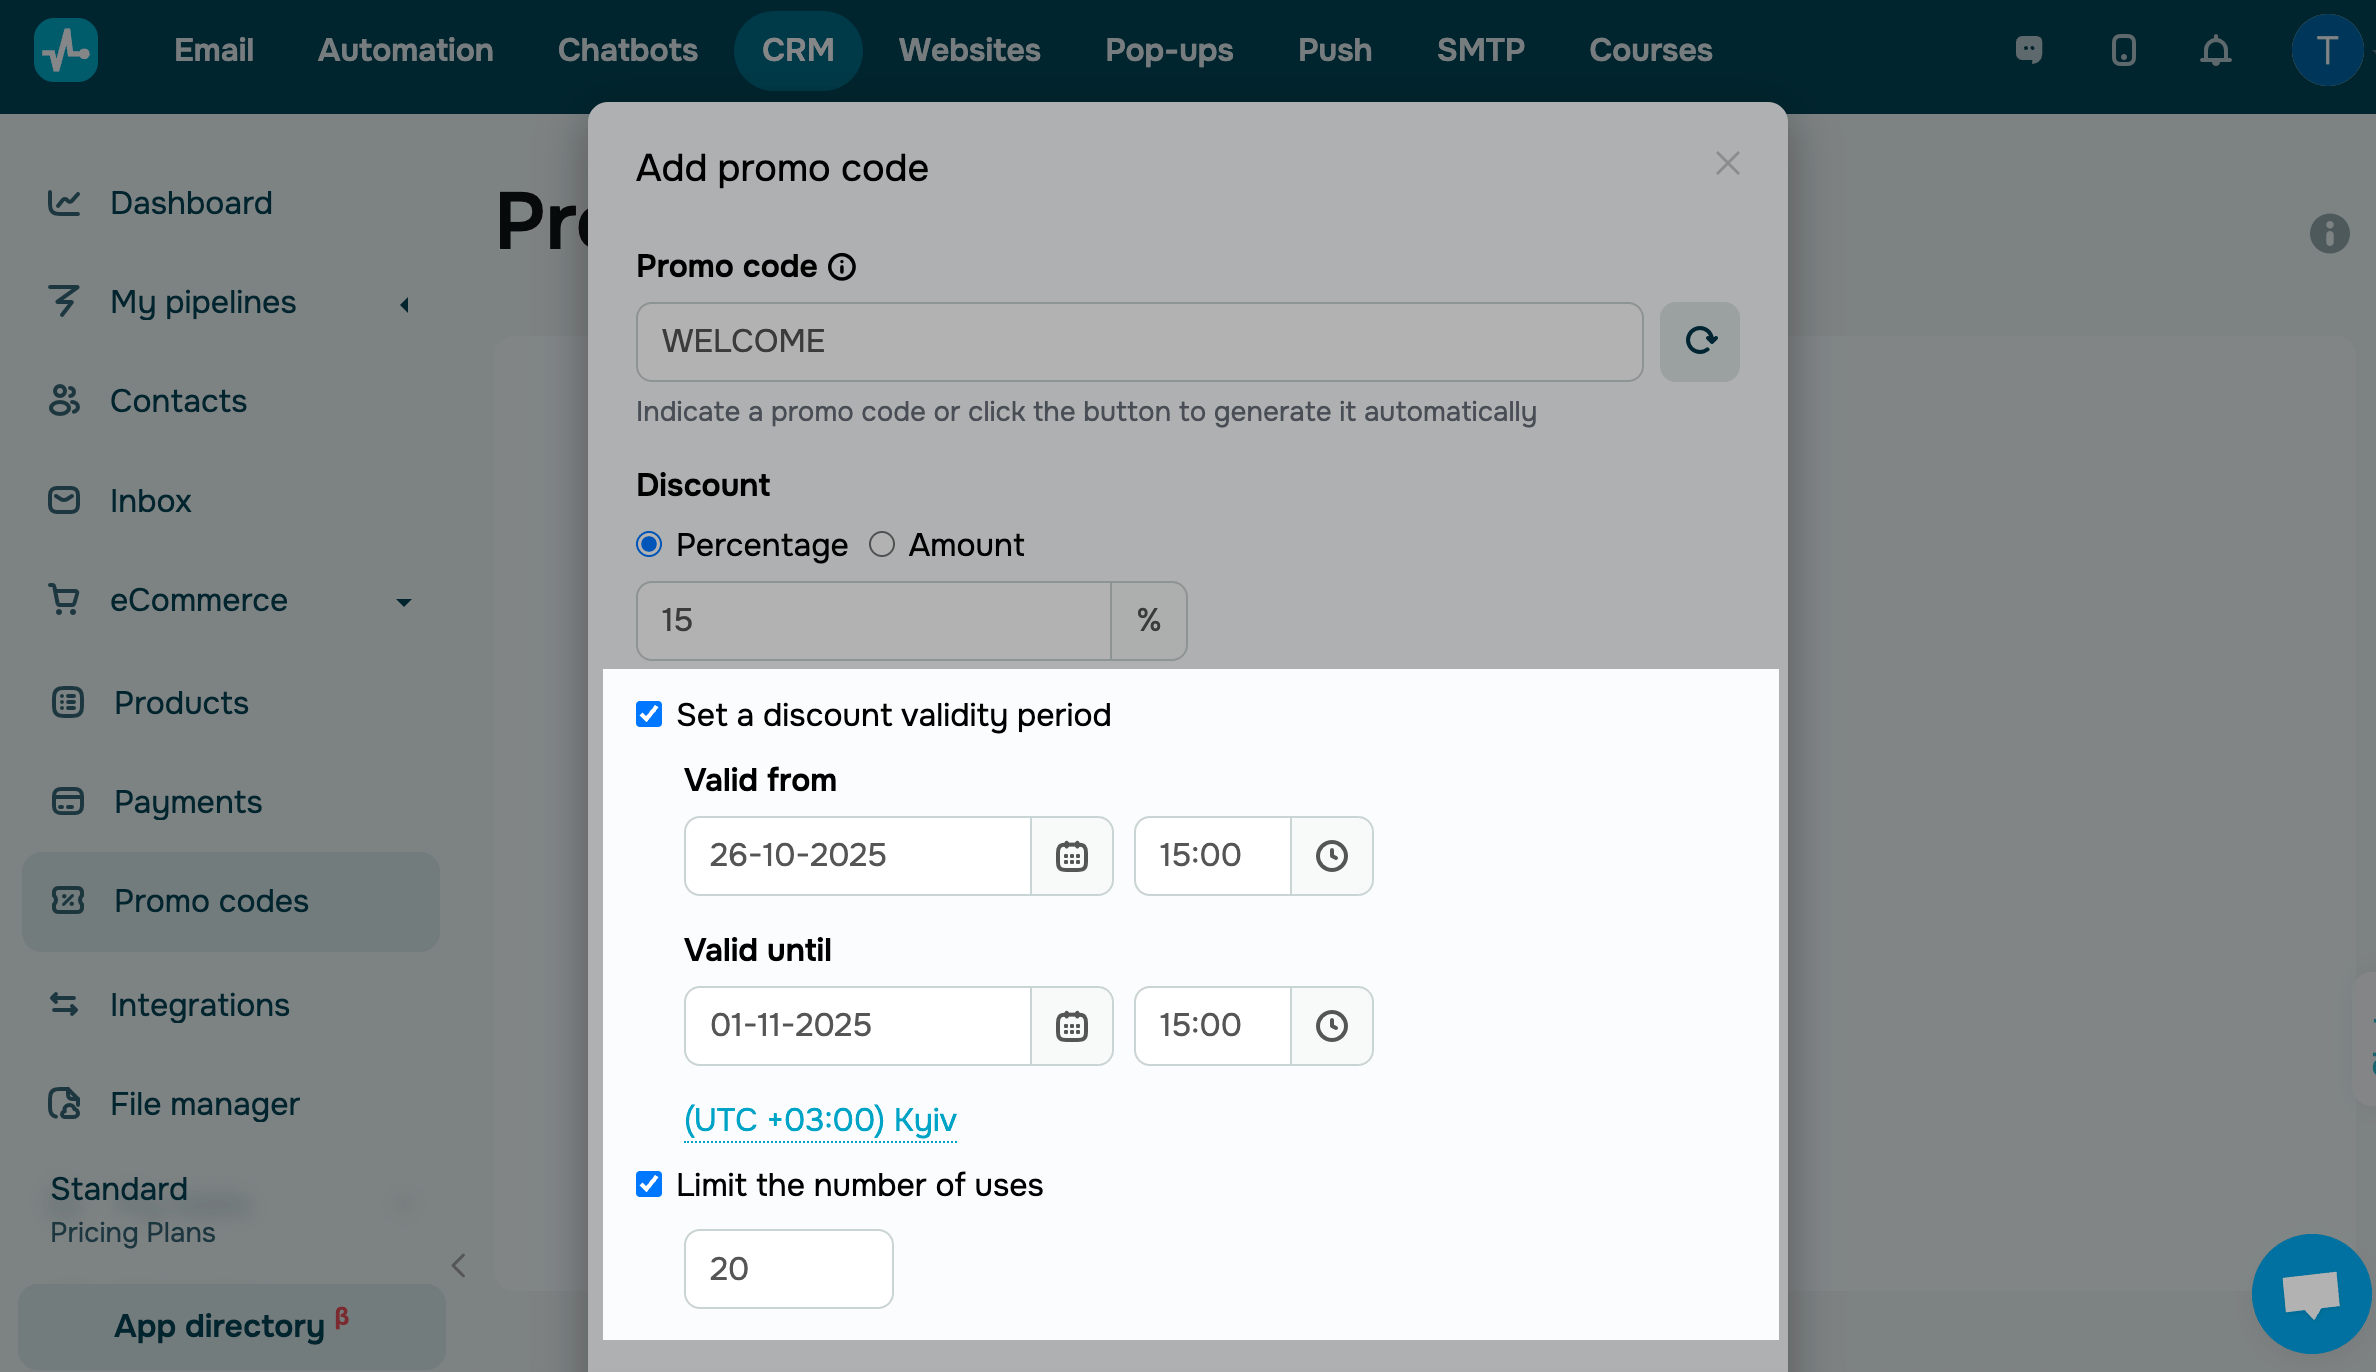Image resolution: width=2376 pixels, height=1372 pixels.
Task: Collapse the eCommerce section arrow
Action: pos(404,602)
